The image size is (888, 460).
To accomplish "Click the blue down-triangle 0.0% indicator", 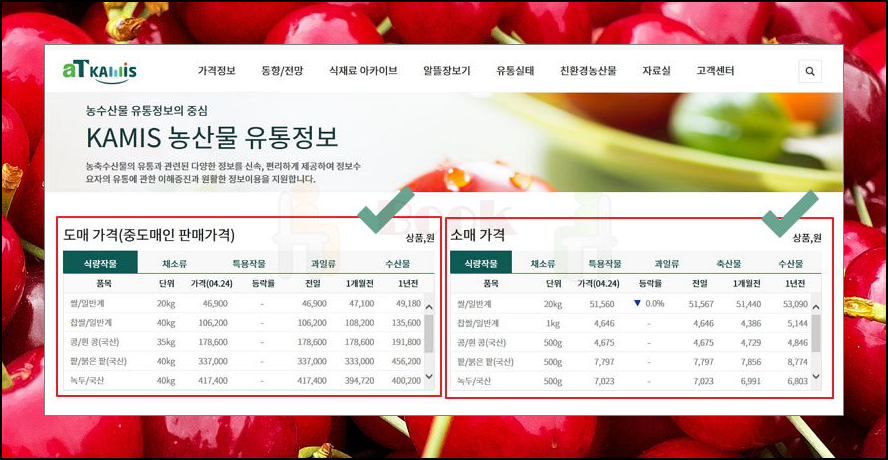I will pyautogui.click(x=648, y=303).
